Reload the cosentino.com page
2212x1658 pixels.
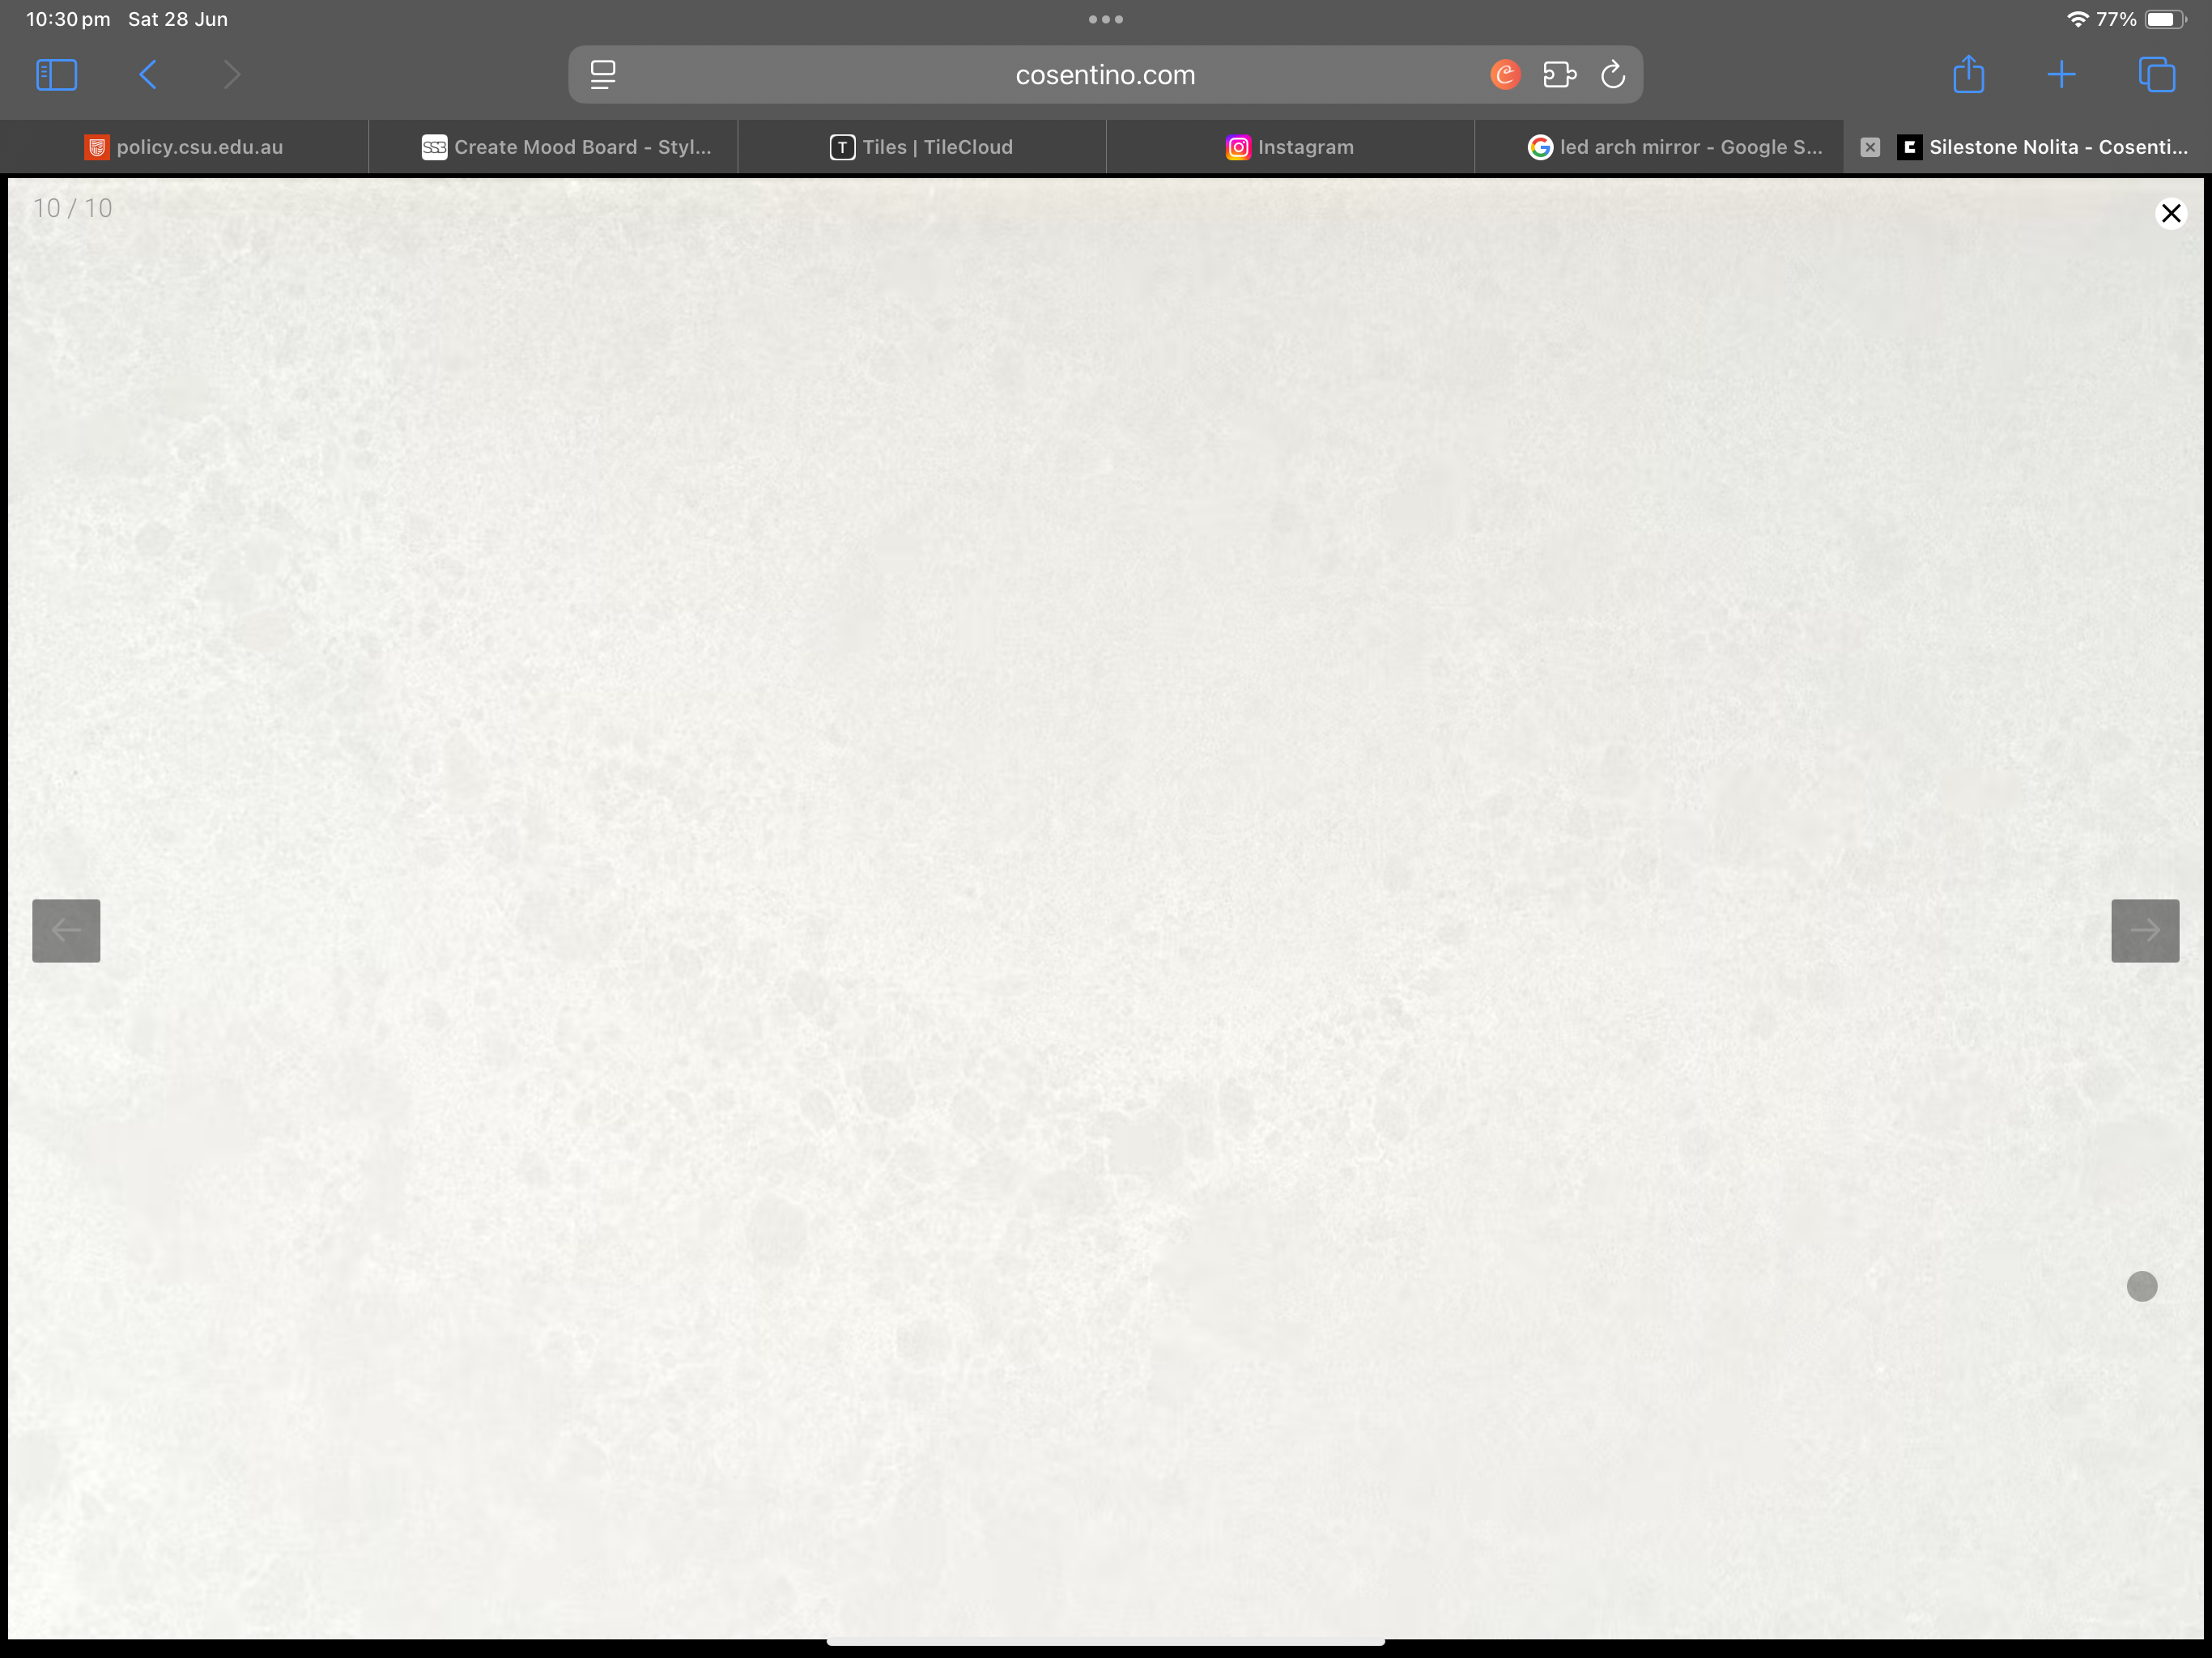click(x=1613, y=75)
